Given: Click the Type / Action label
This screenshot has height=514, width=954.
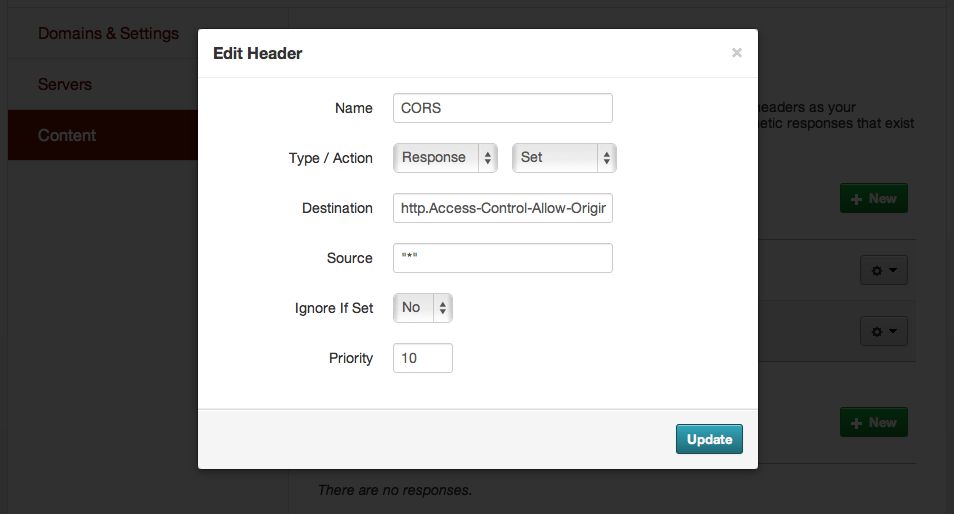Looking at the screenshot, I should click(x=330, y=158).
